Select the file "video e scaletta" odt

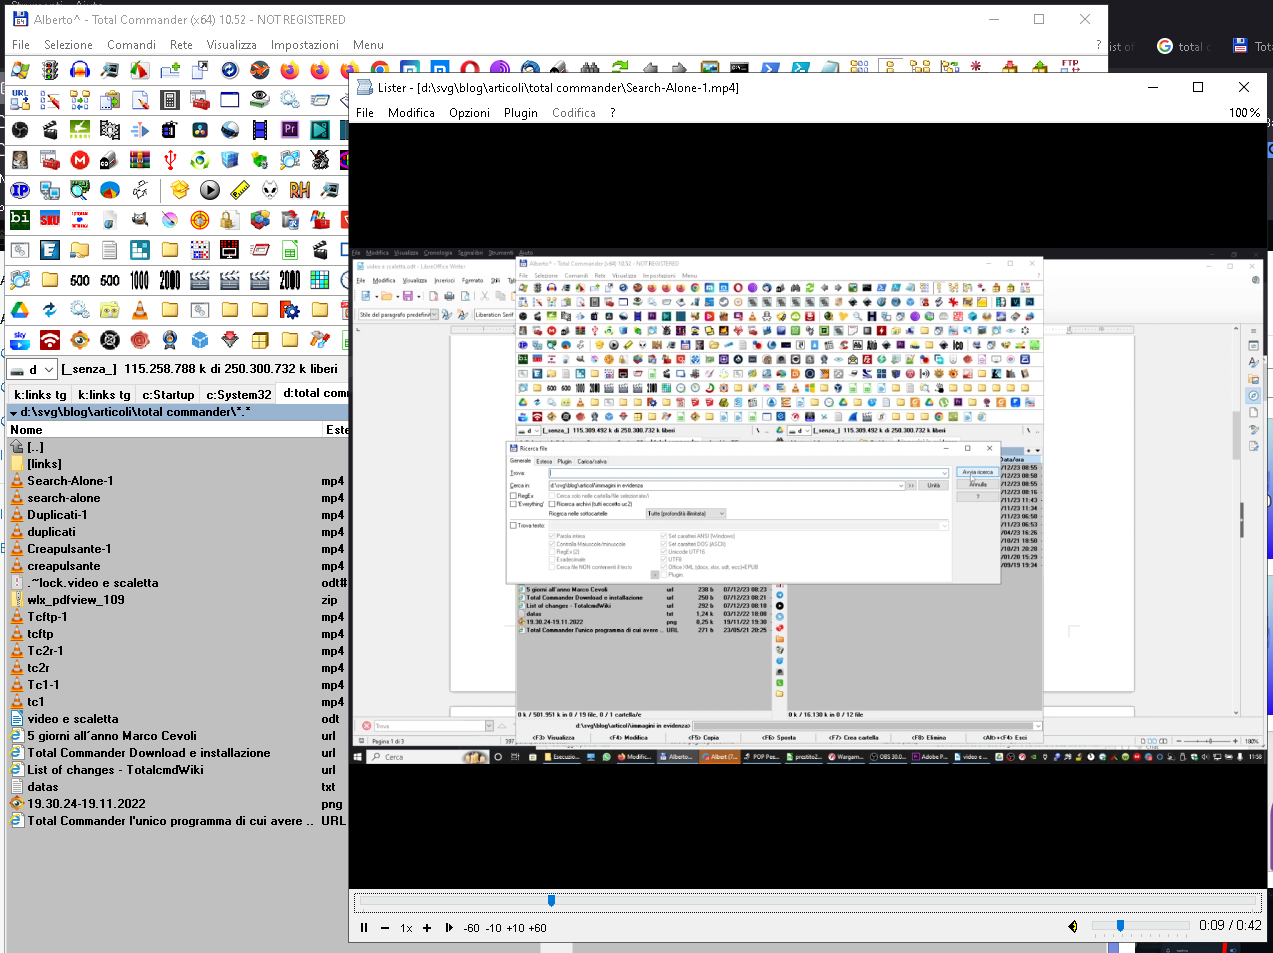click(x=178, y=719)
